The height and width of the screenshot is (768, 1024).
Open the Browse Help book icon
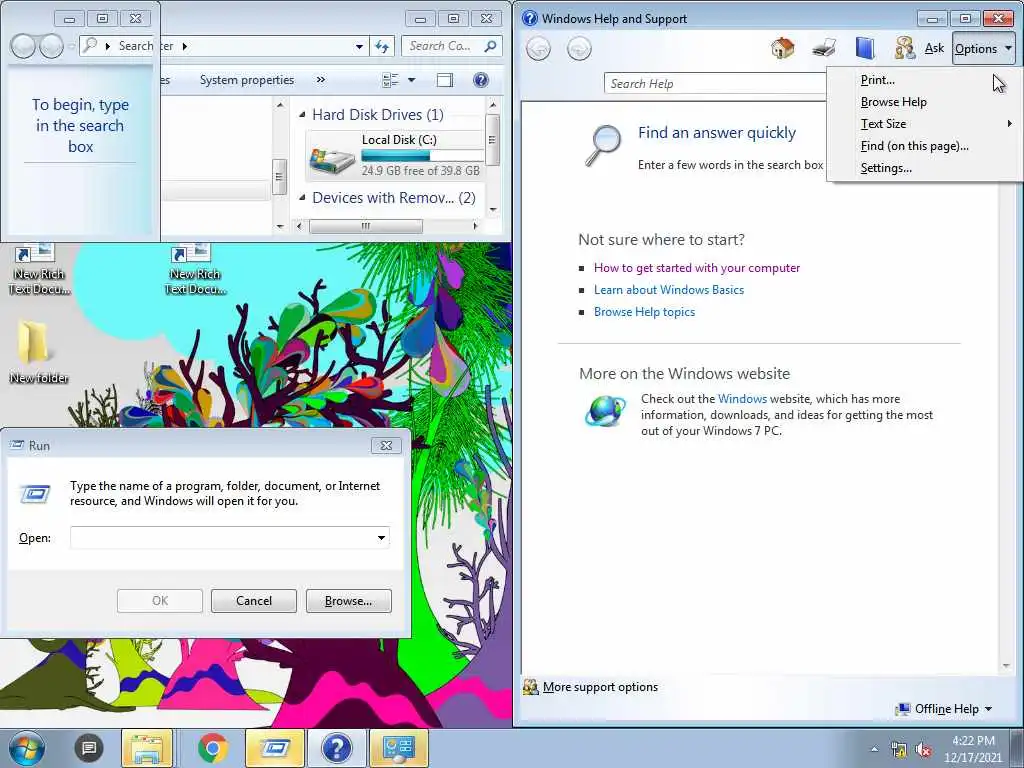point(865,48)
